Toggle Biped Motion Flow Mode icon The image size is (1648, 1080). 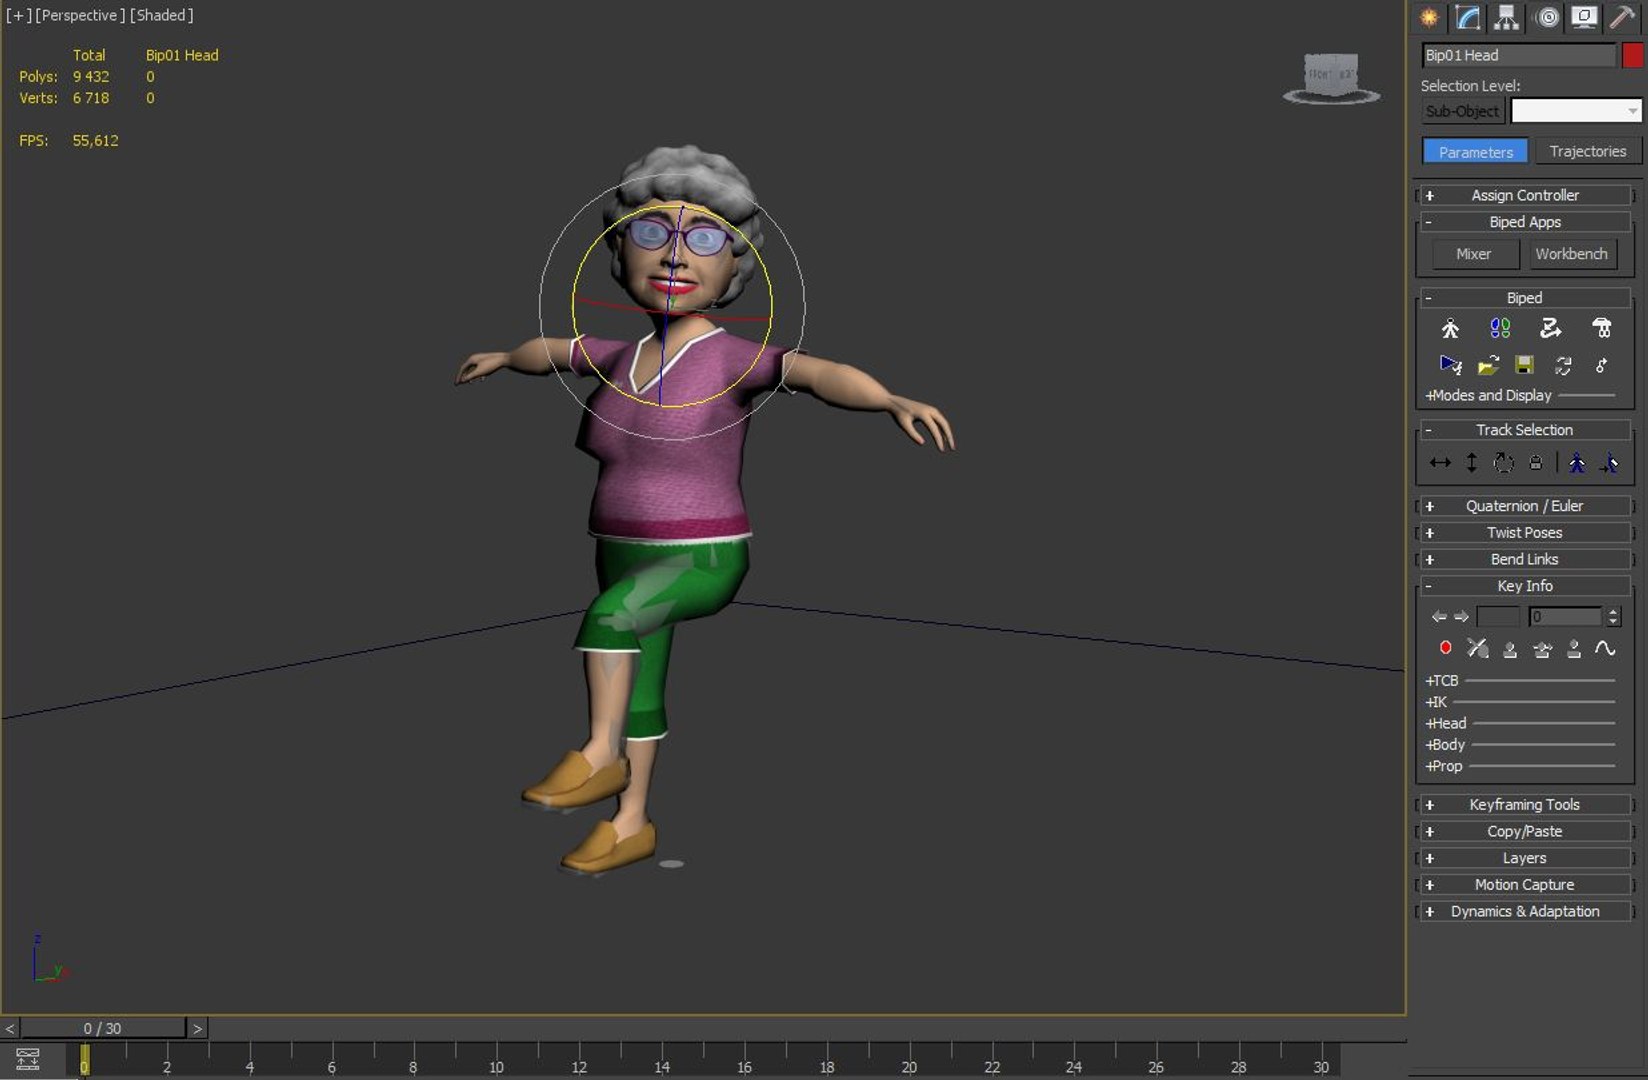point(1550,328)
